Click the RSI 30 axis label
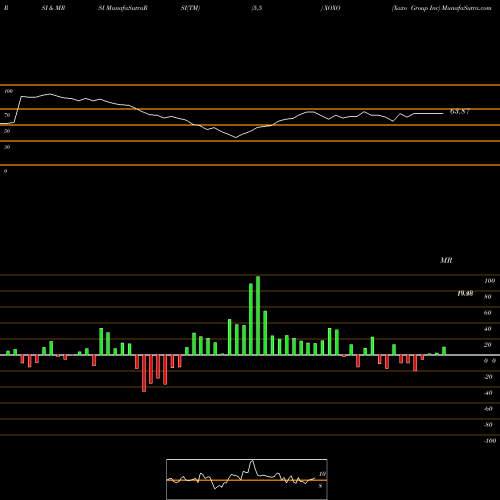 (x=7, y=147)
